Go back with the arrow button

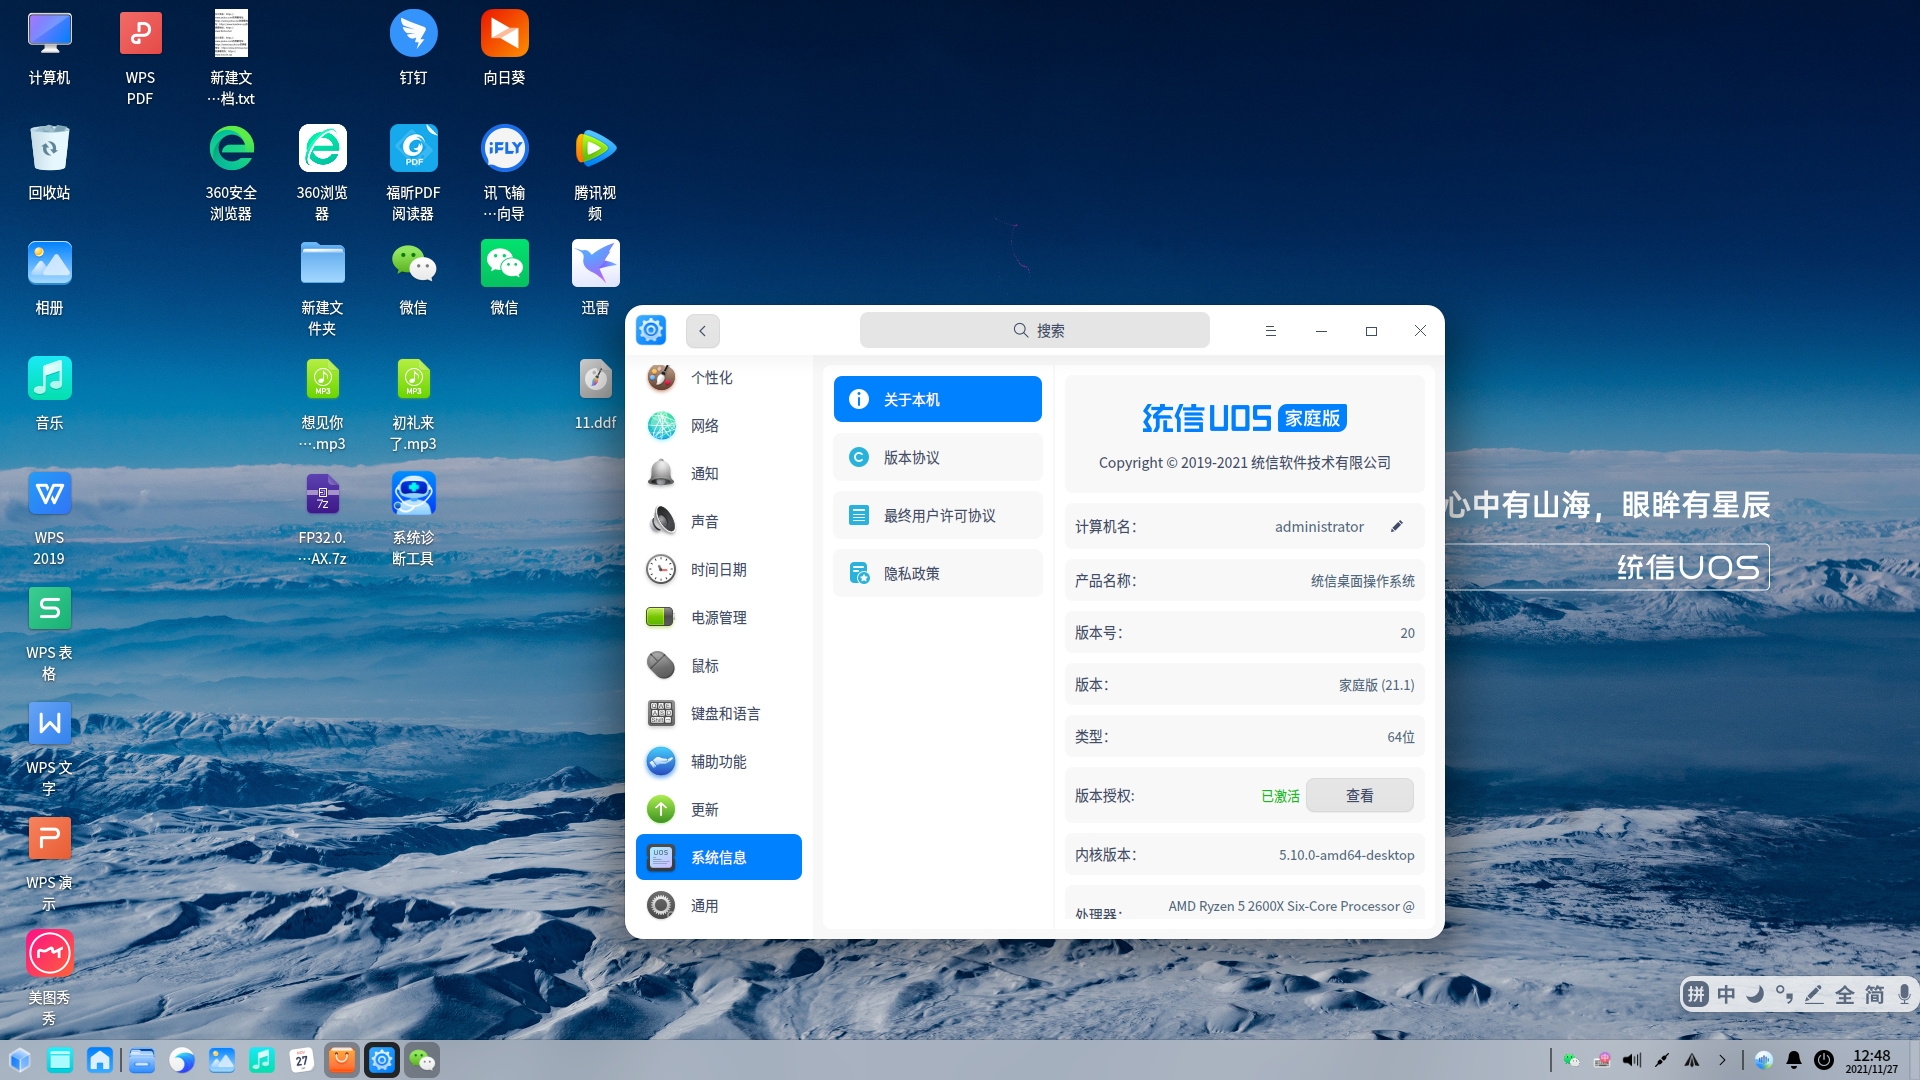tap(702, 331)
